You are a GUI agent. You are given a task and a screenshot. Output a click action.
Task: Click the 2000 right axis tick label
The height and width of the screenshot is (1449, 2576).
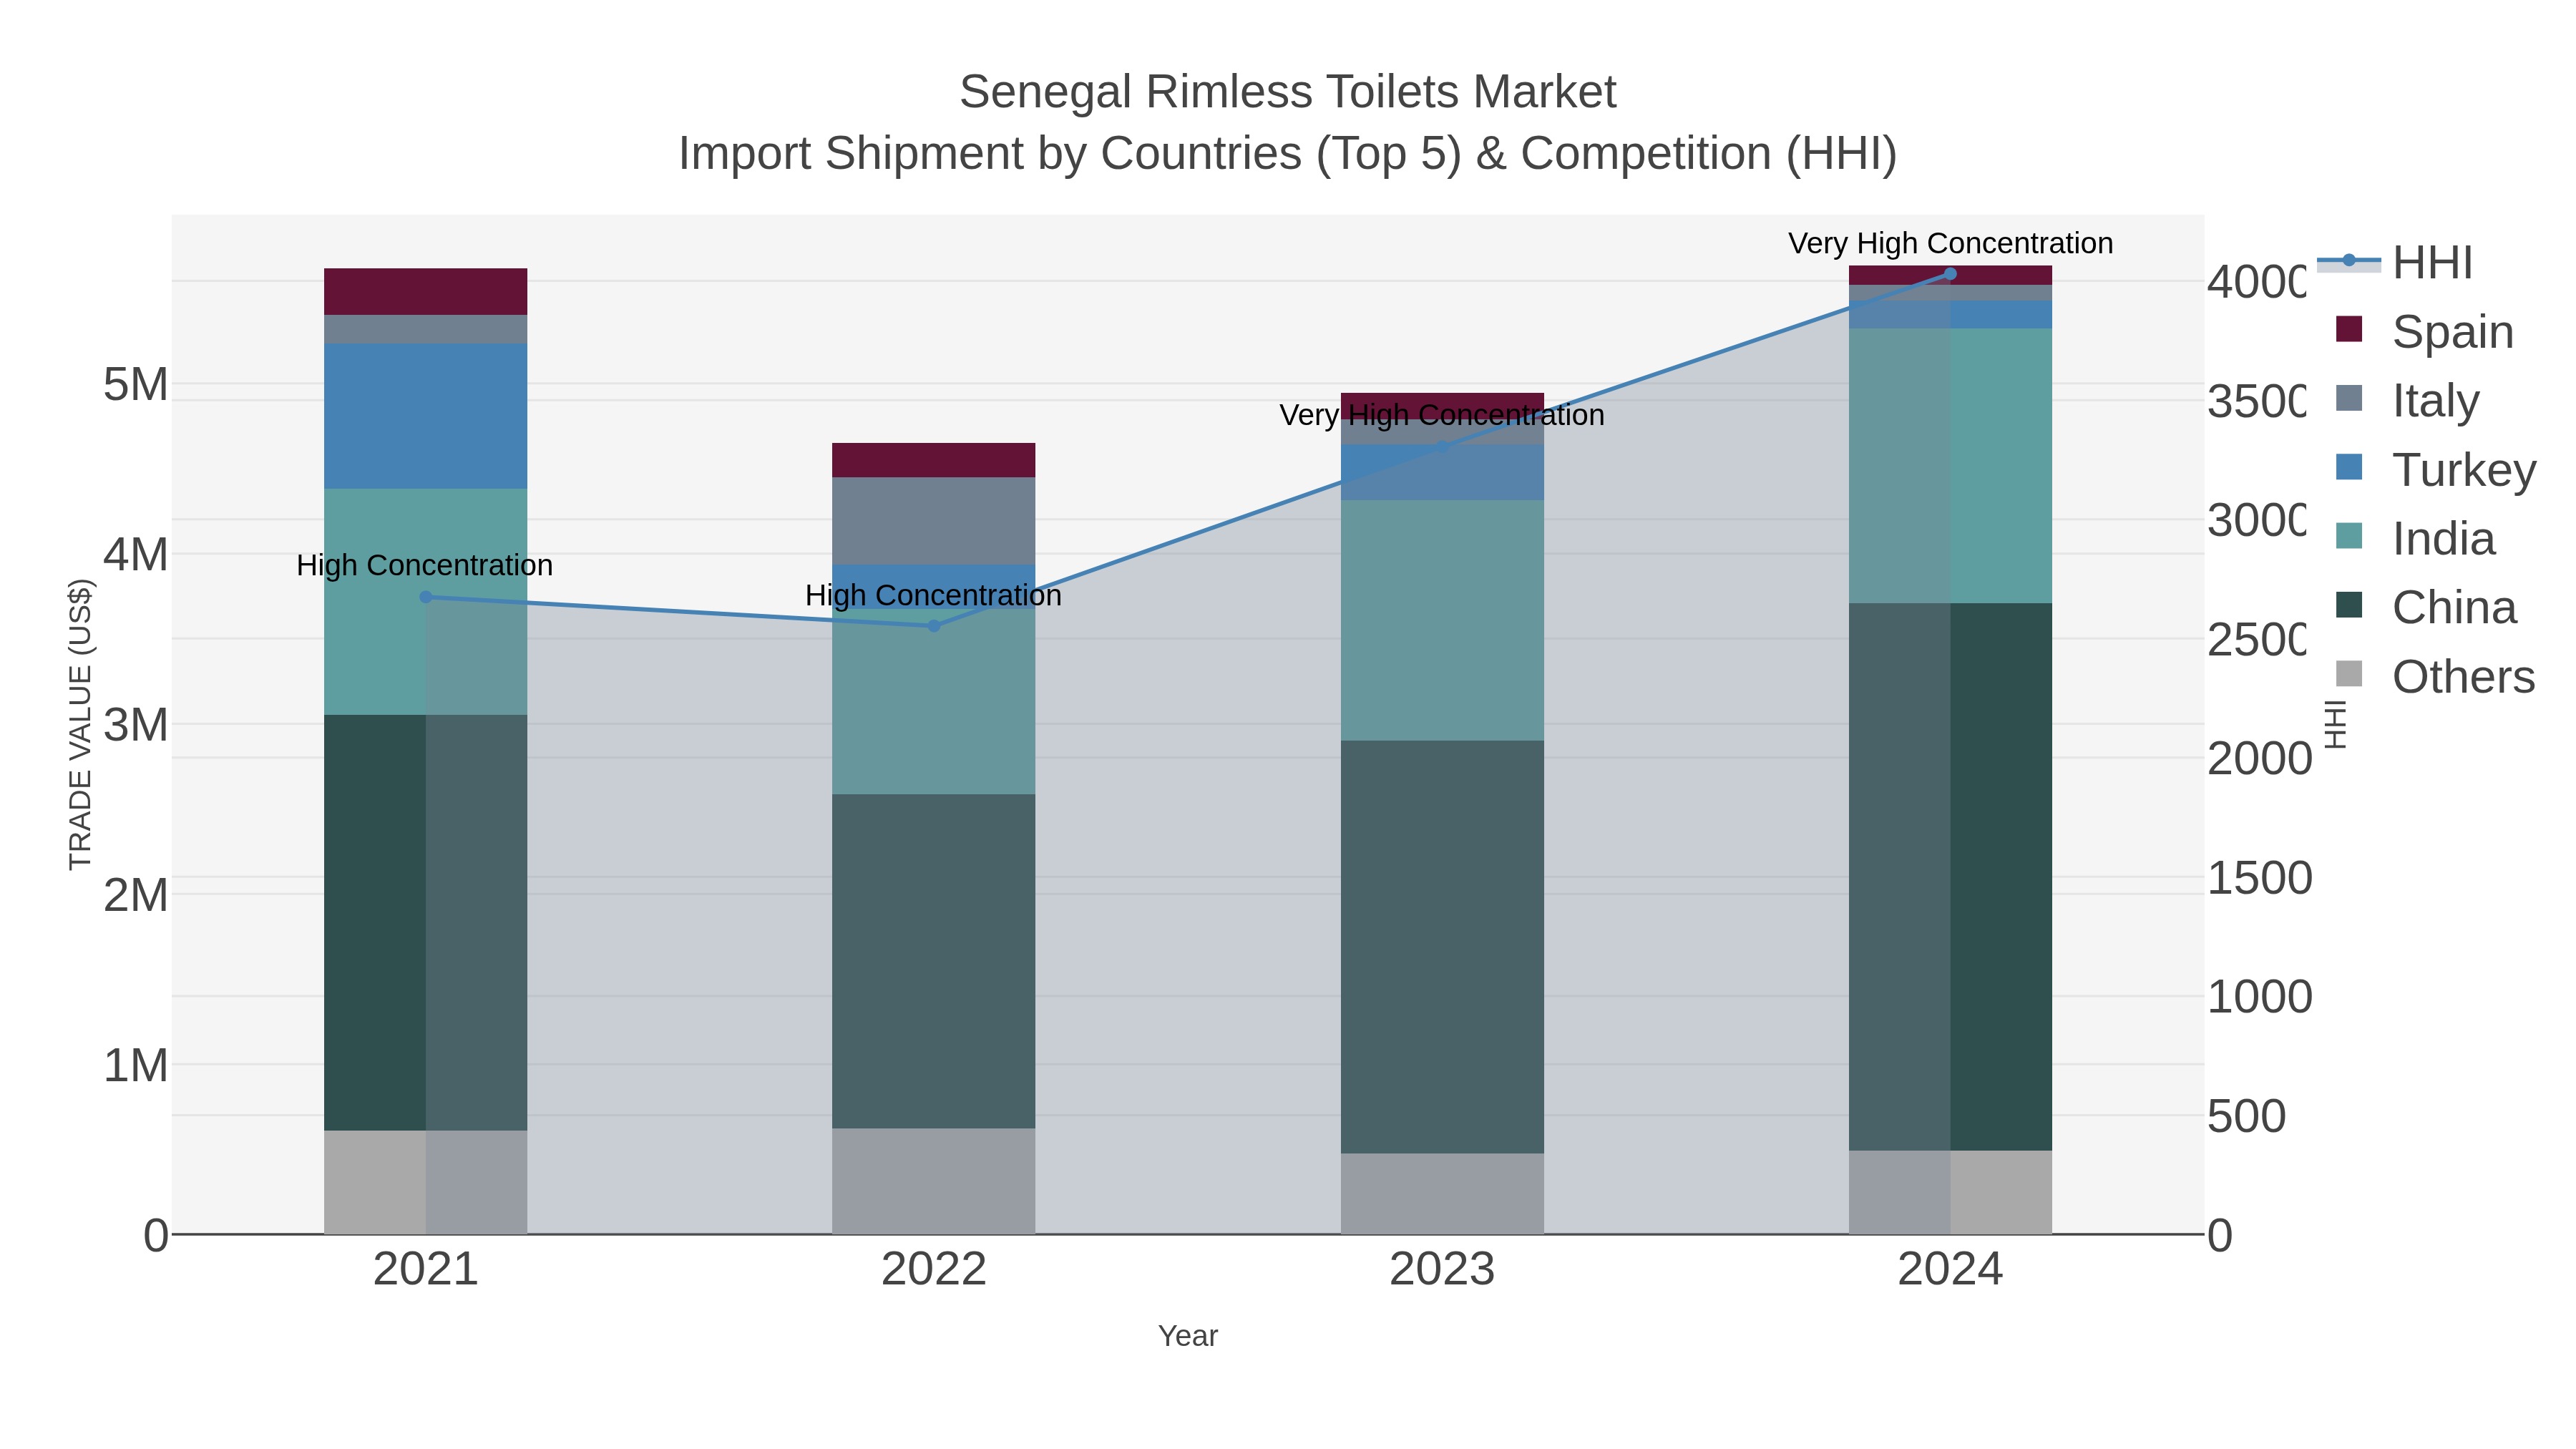click(2260, 759)
